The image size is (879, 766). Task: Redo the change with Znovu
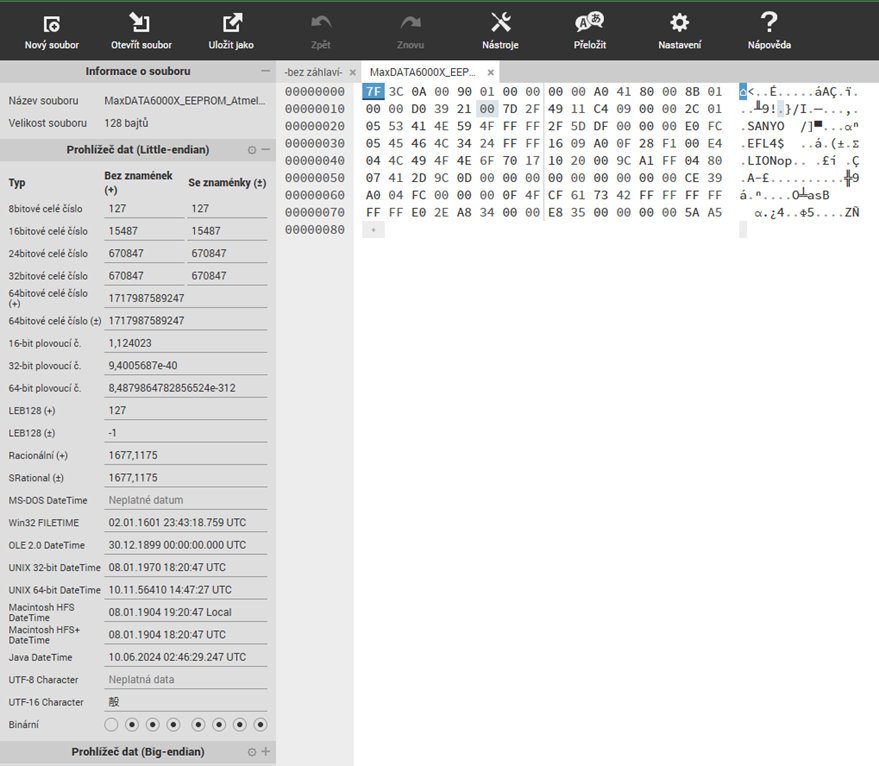(x=410, y=31)
